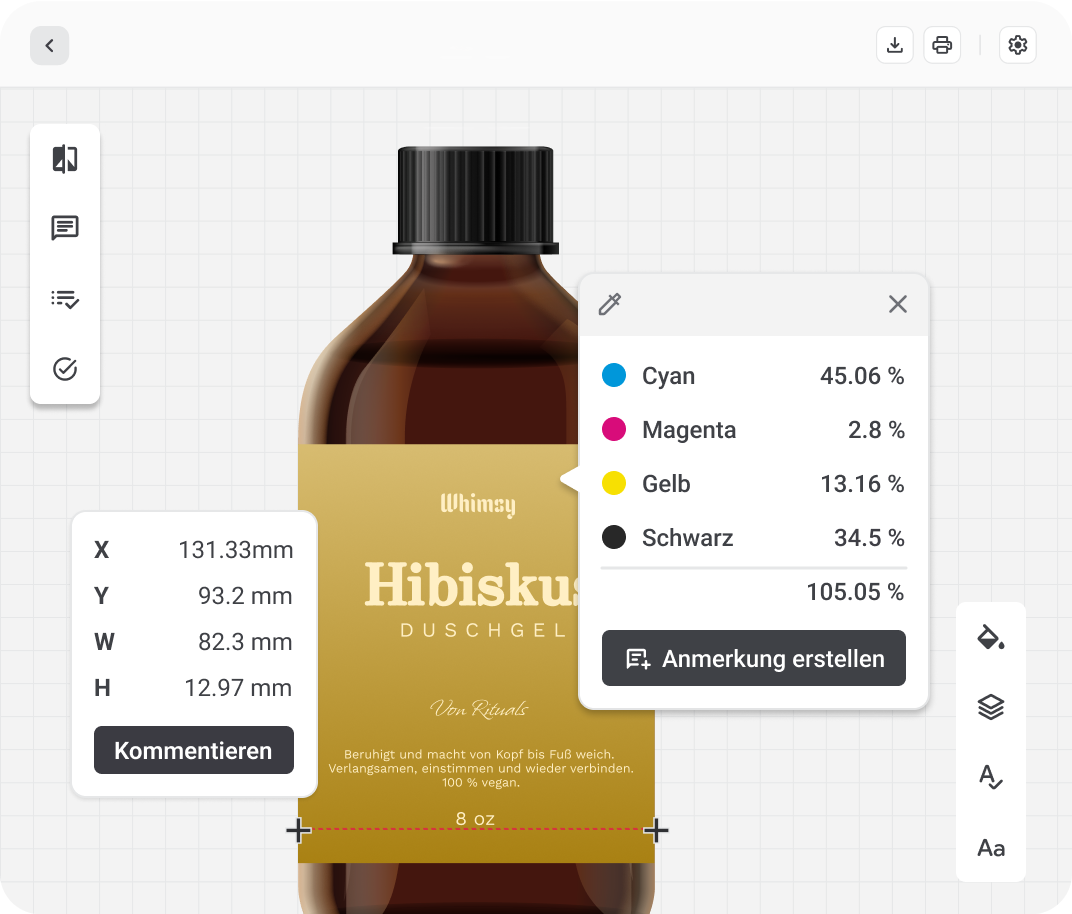
Task: Click the back arrow button
Action: point(49,46)
